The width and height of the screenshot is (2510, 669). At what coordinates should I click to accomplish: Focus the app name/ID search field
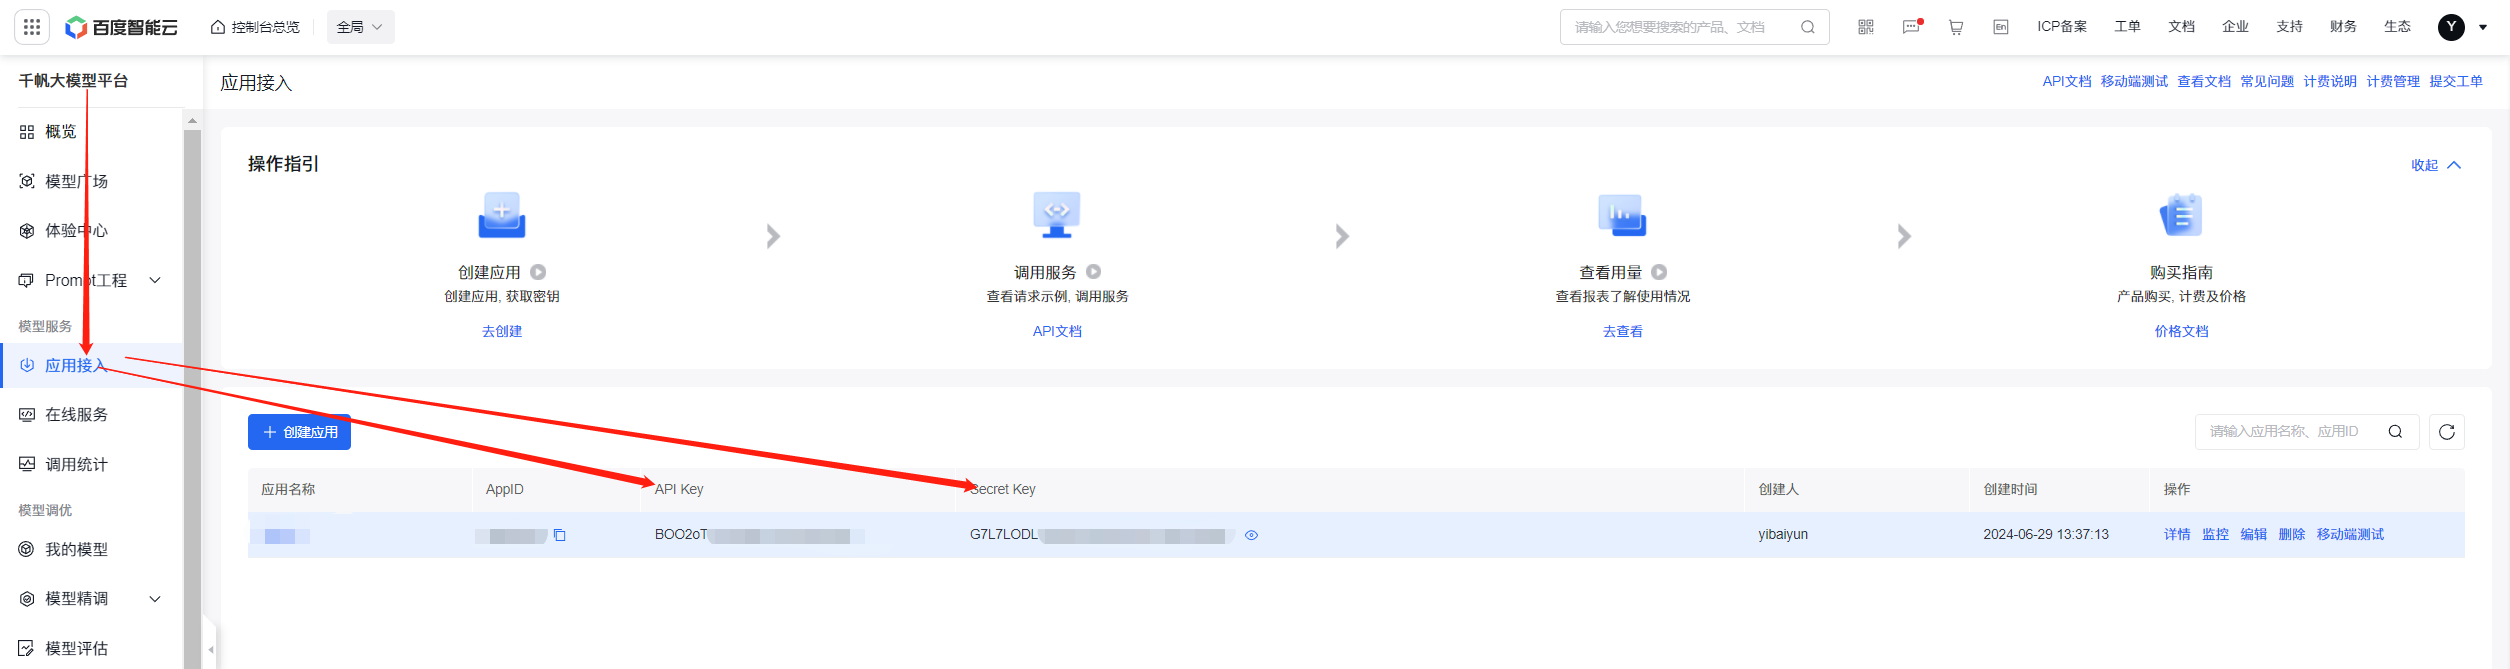tap(2290, 432)
